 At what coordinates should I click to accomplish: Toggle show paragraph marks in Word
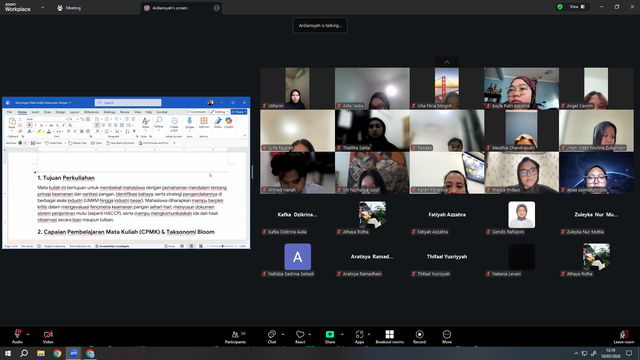134,131
